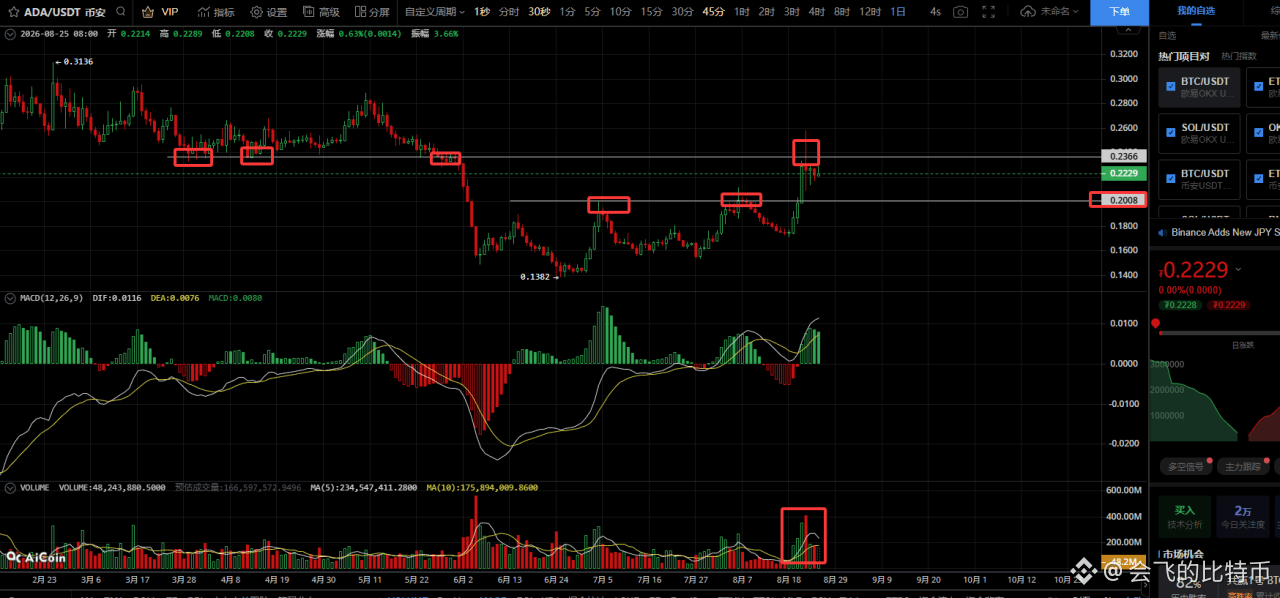1280x598 pixels.
Task: Click the speaker icon beside Binance news
Action: click(1161, 232)
